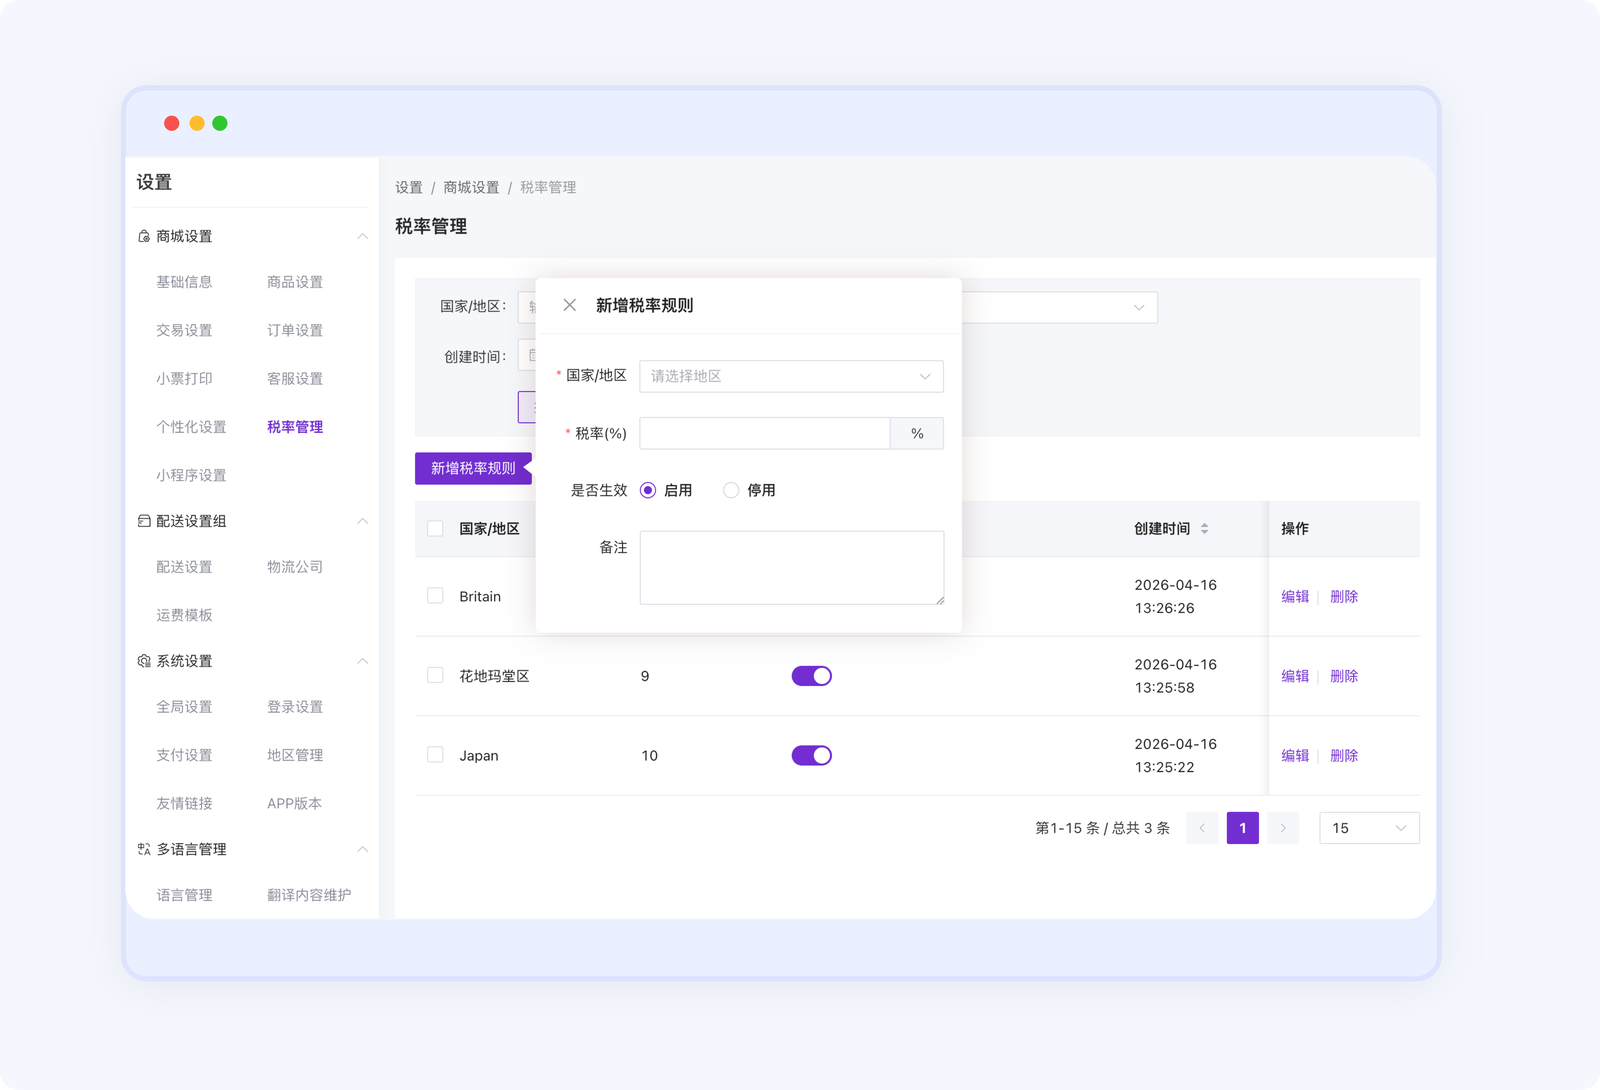
Task: Open 运费模板 in sidebar menu
Action: 184,615
